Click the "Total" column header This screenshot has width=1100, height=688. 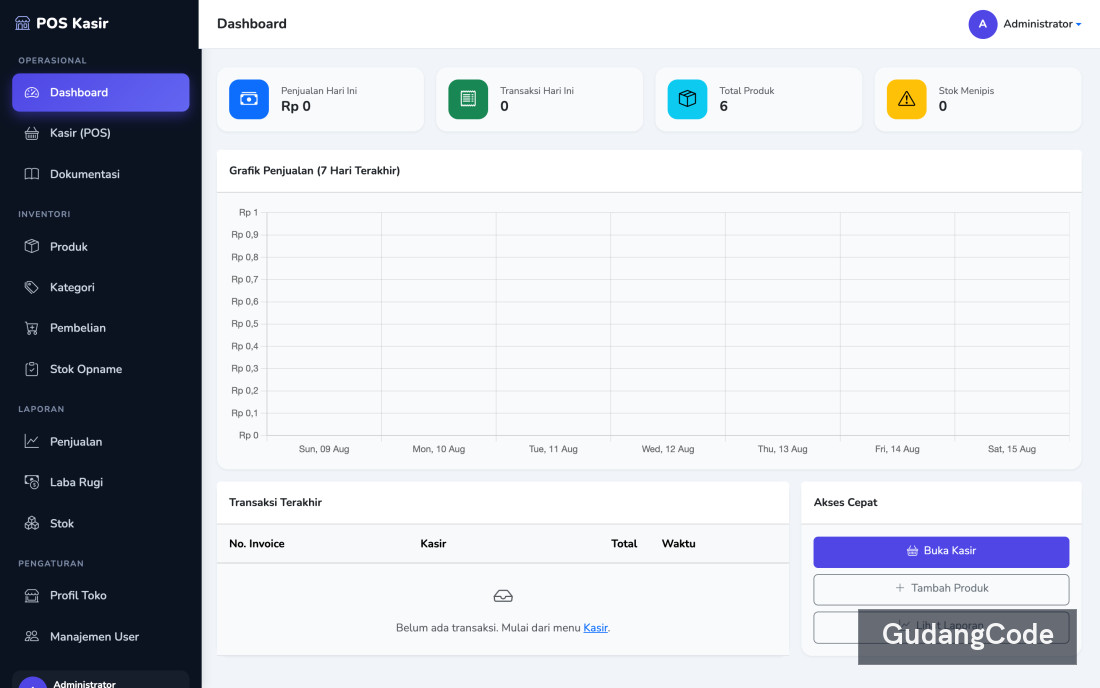(x=624, y=544)
